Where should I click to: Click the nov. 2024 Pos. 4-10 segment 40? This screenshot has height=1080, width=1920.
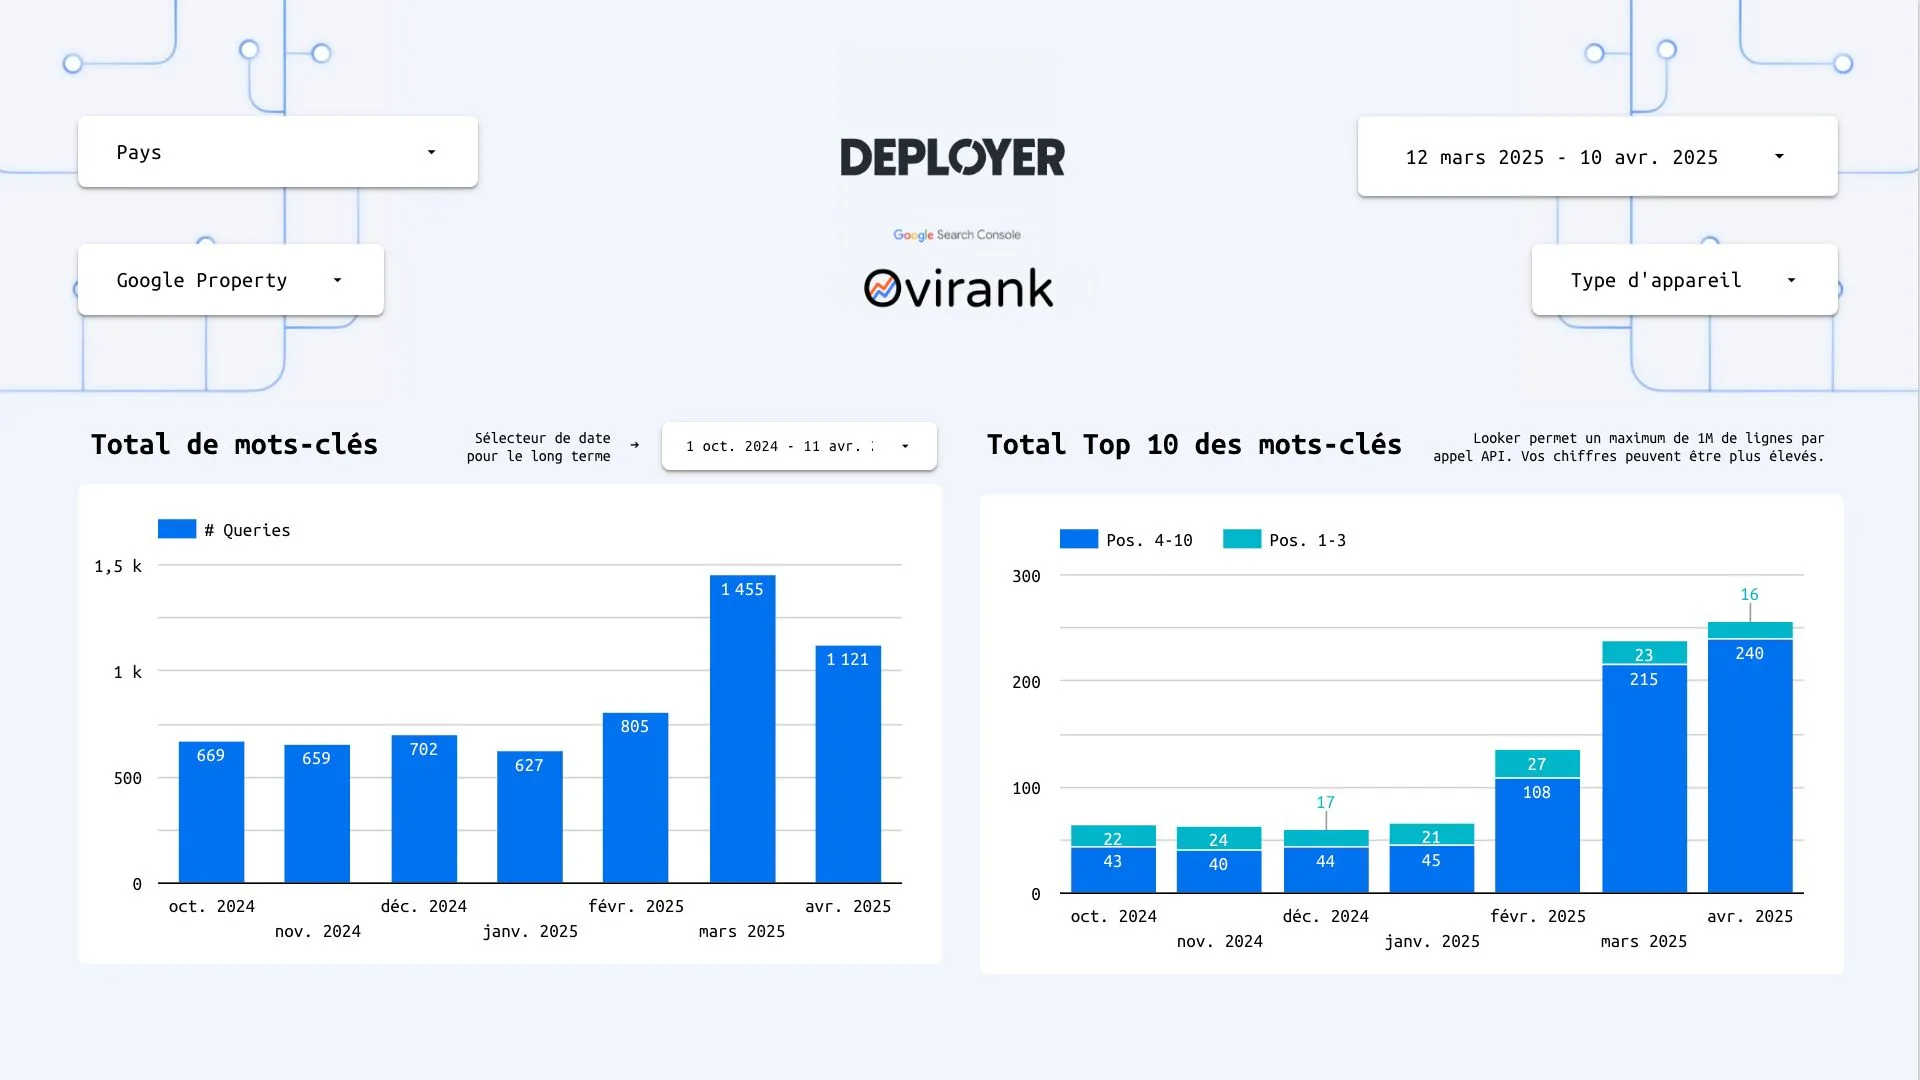pos(1218,872)
